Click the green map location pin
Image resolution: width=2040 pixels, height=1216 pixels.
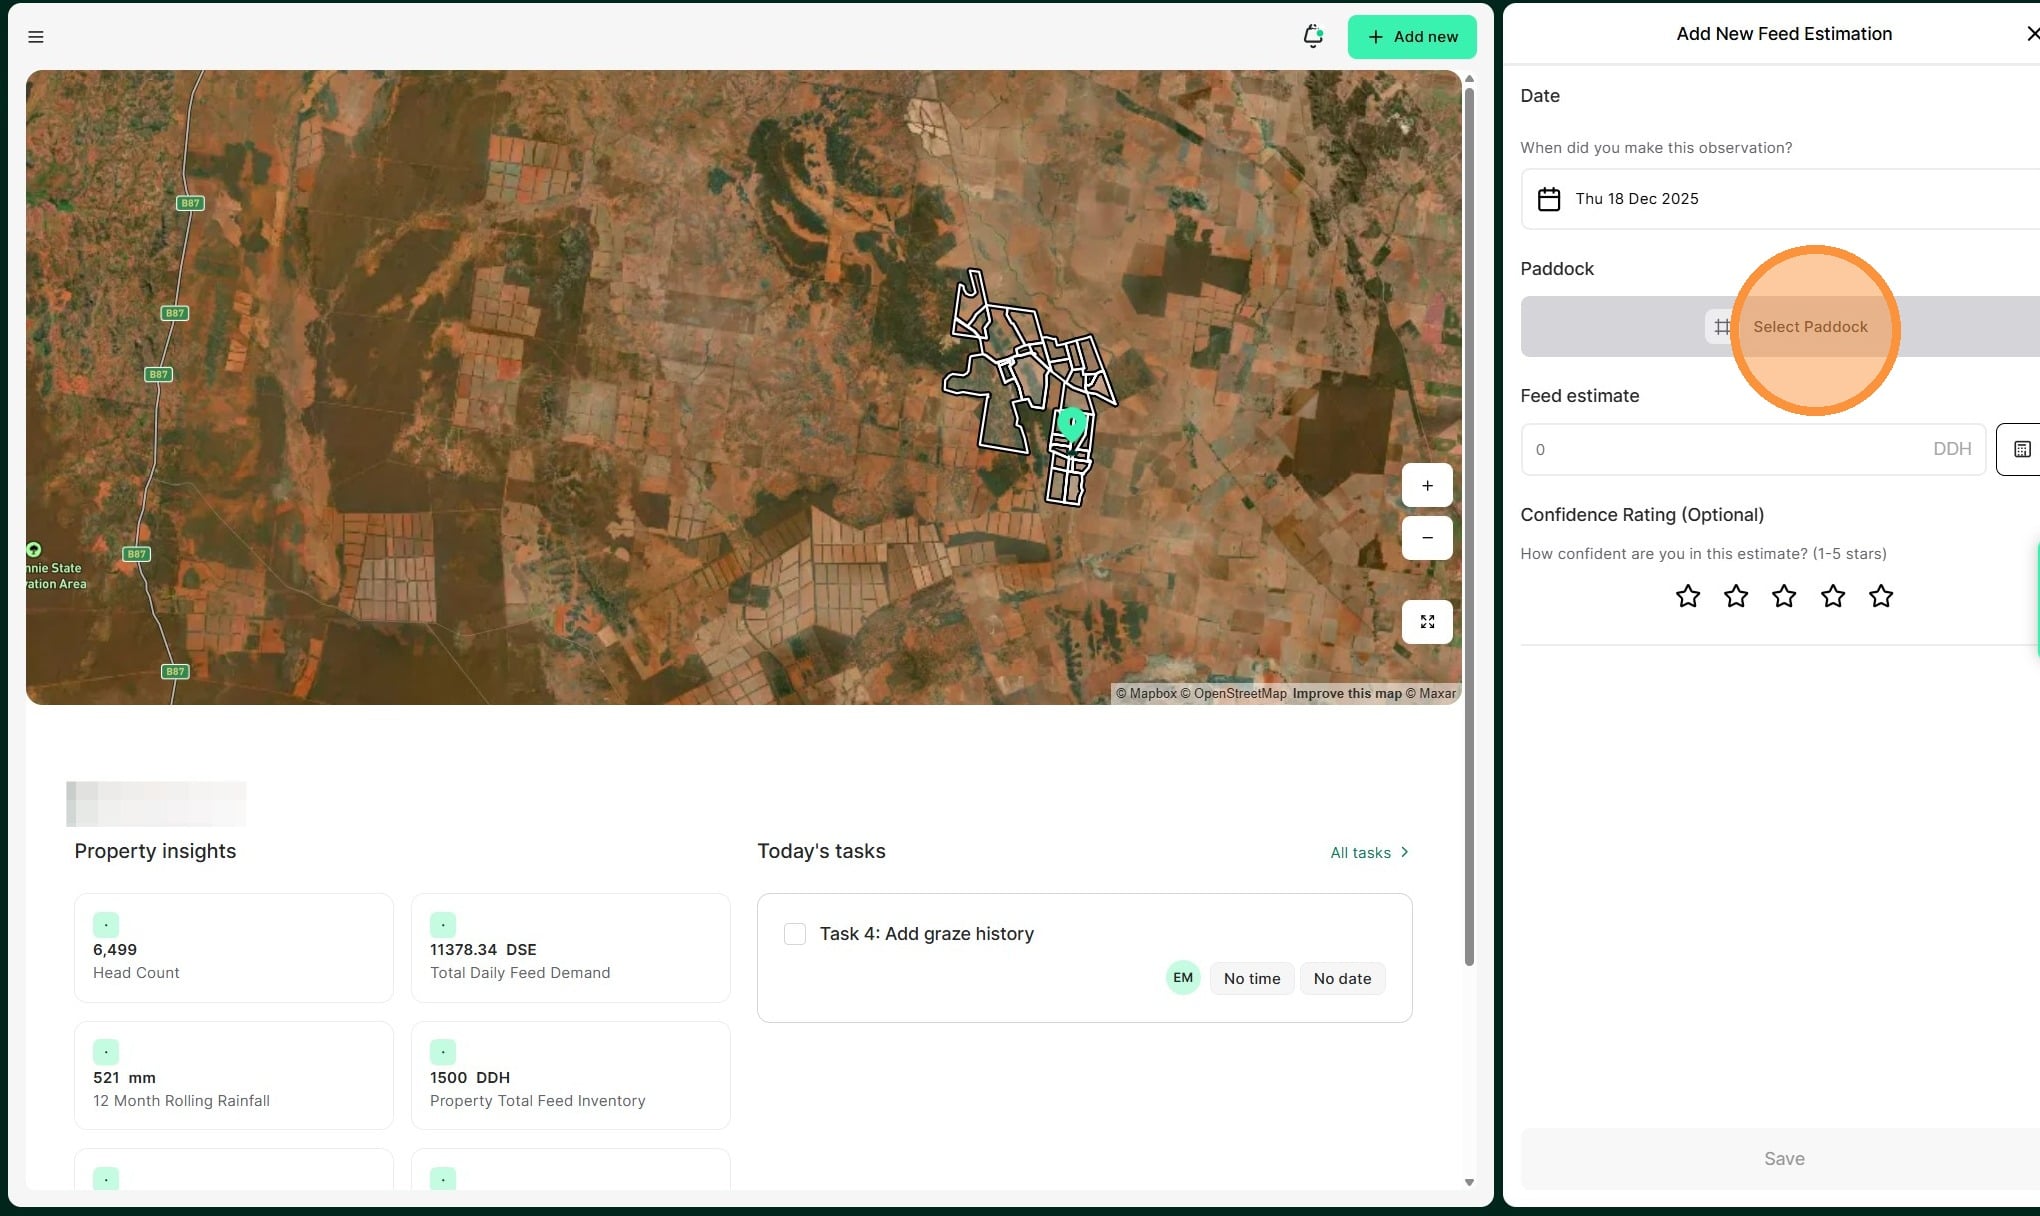click(1071, 424)
